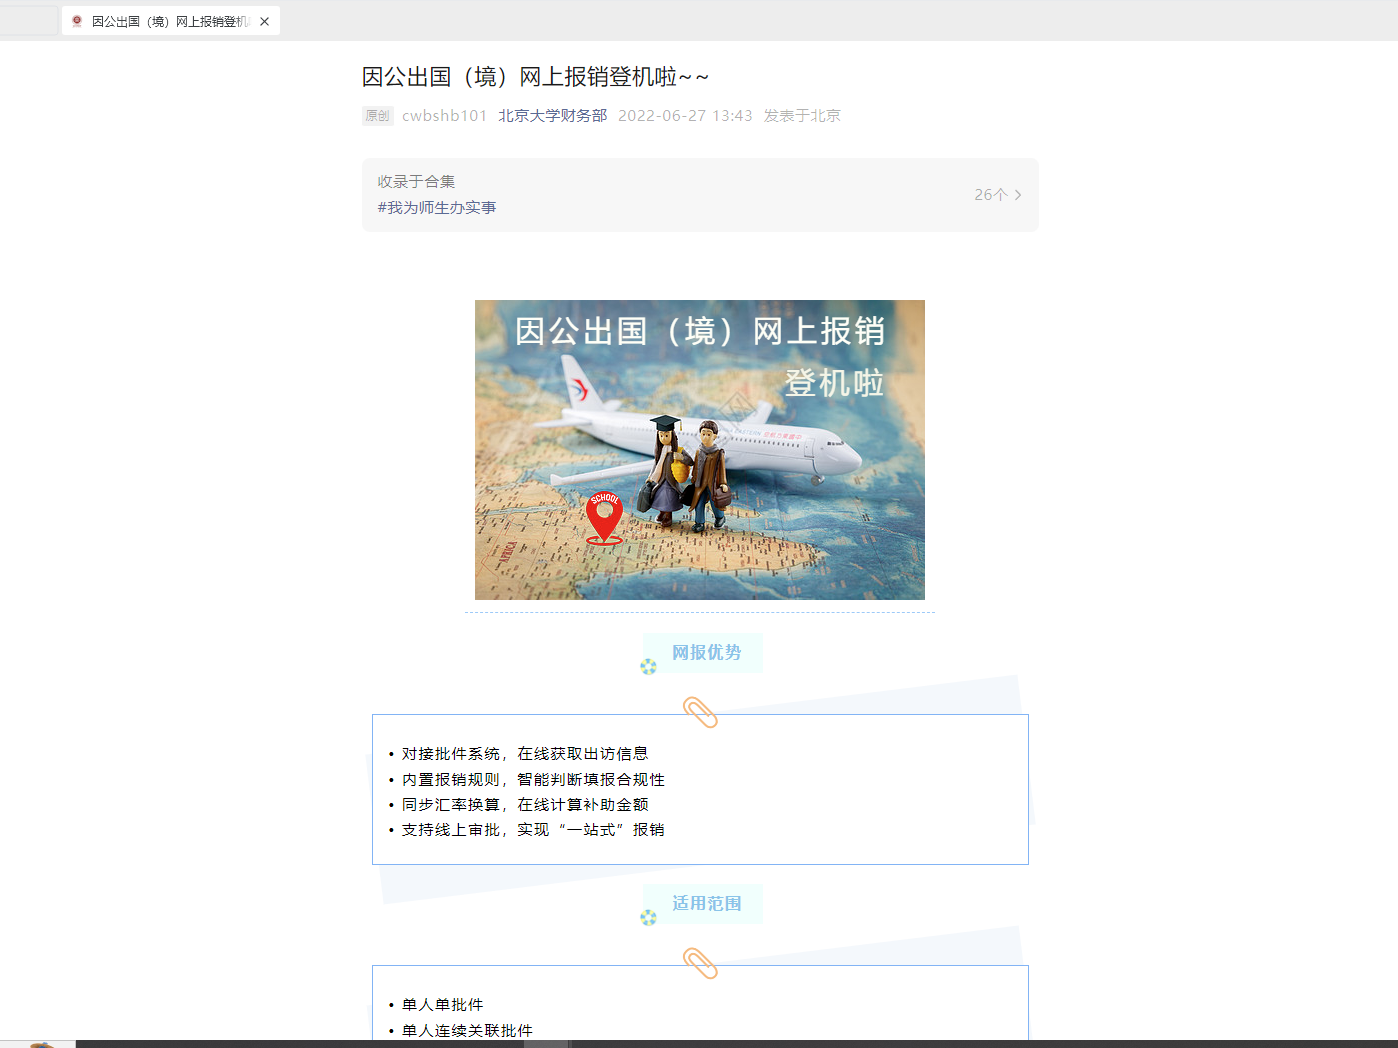Image resolution: width=1398 pixels, height=1048 pixels.
Task: Open the 北京大学财务部 account link
Action: pyautogui.click(x=552, y=116)
